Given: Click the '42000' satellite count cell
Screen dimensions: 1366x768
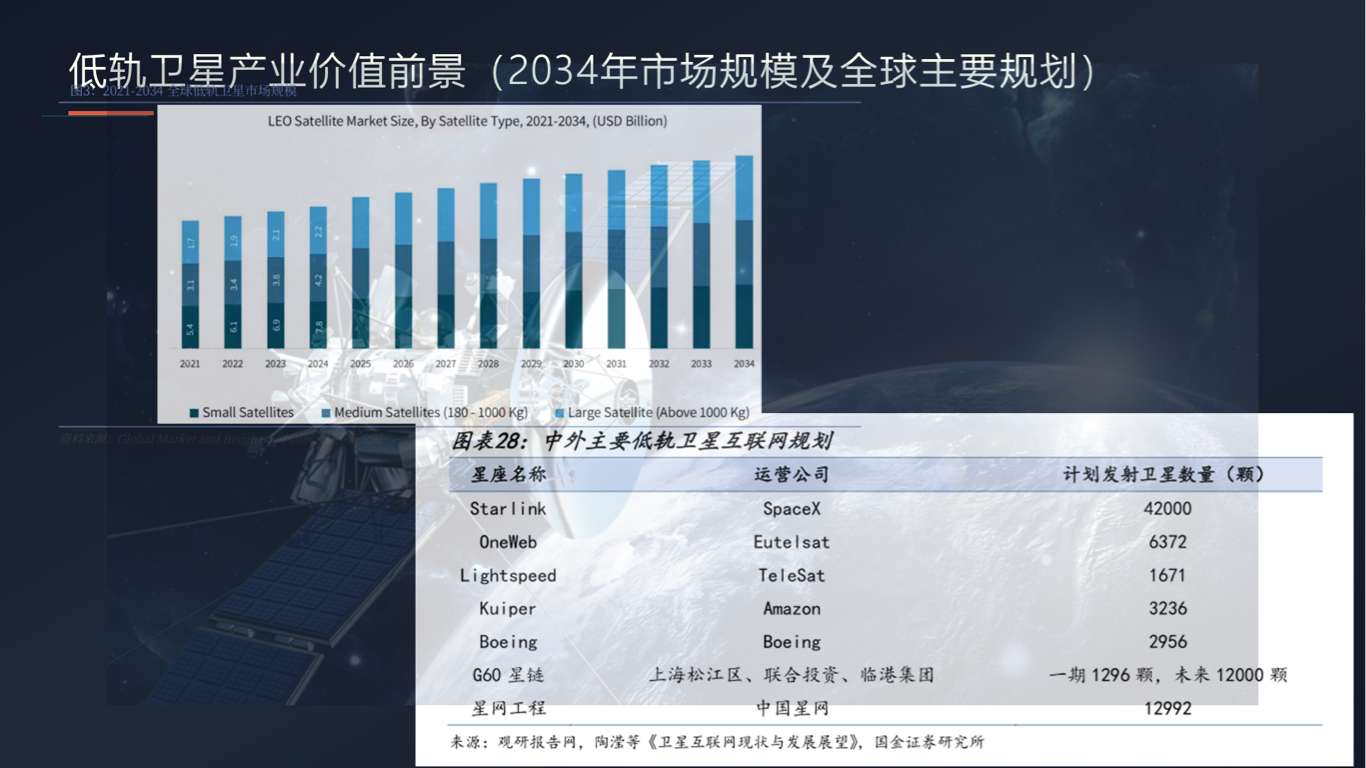Looking at the screenshot, I should click(x=1167, y=509).
